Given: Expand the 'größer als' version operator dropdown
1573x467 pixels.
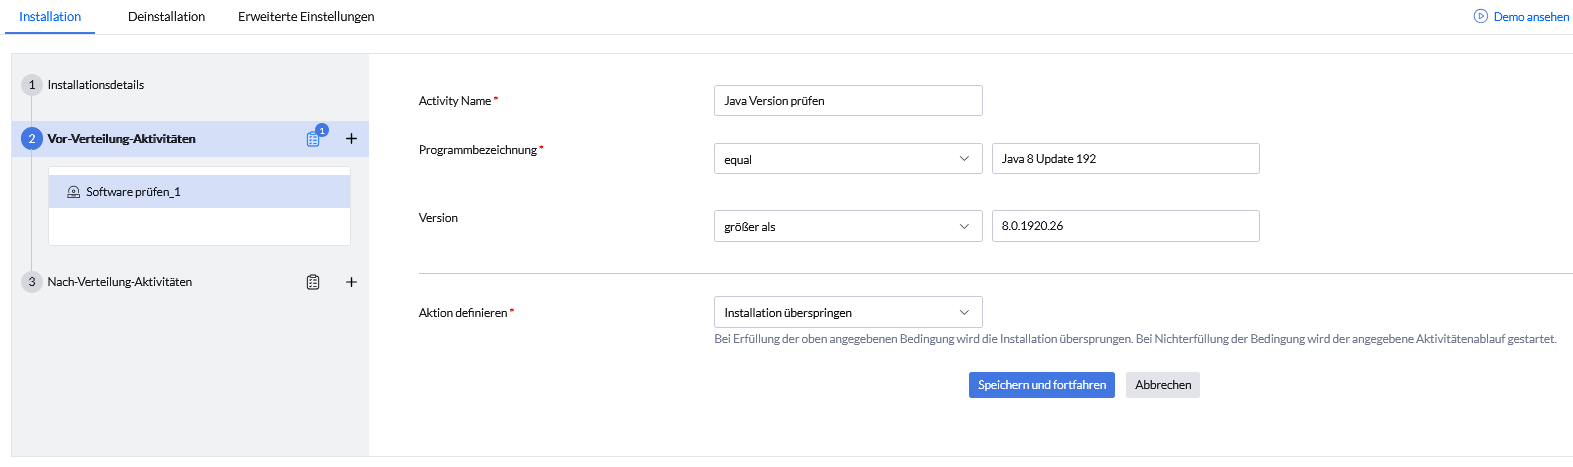Looking at the screenshot, I should click(x=847, y=227).
